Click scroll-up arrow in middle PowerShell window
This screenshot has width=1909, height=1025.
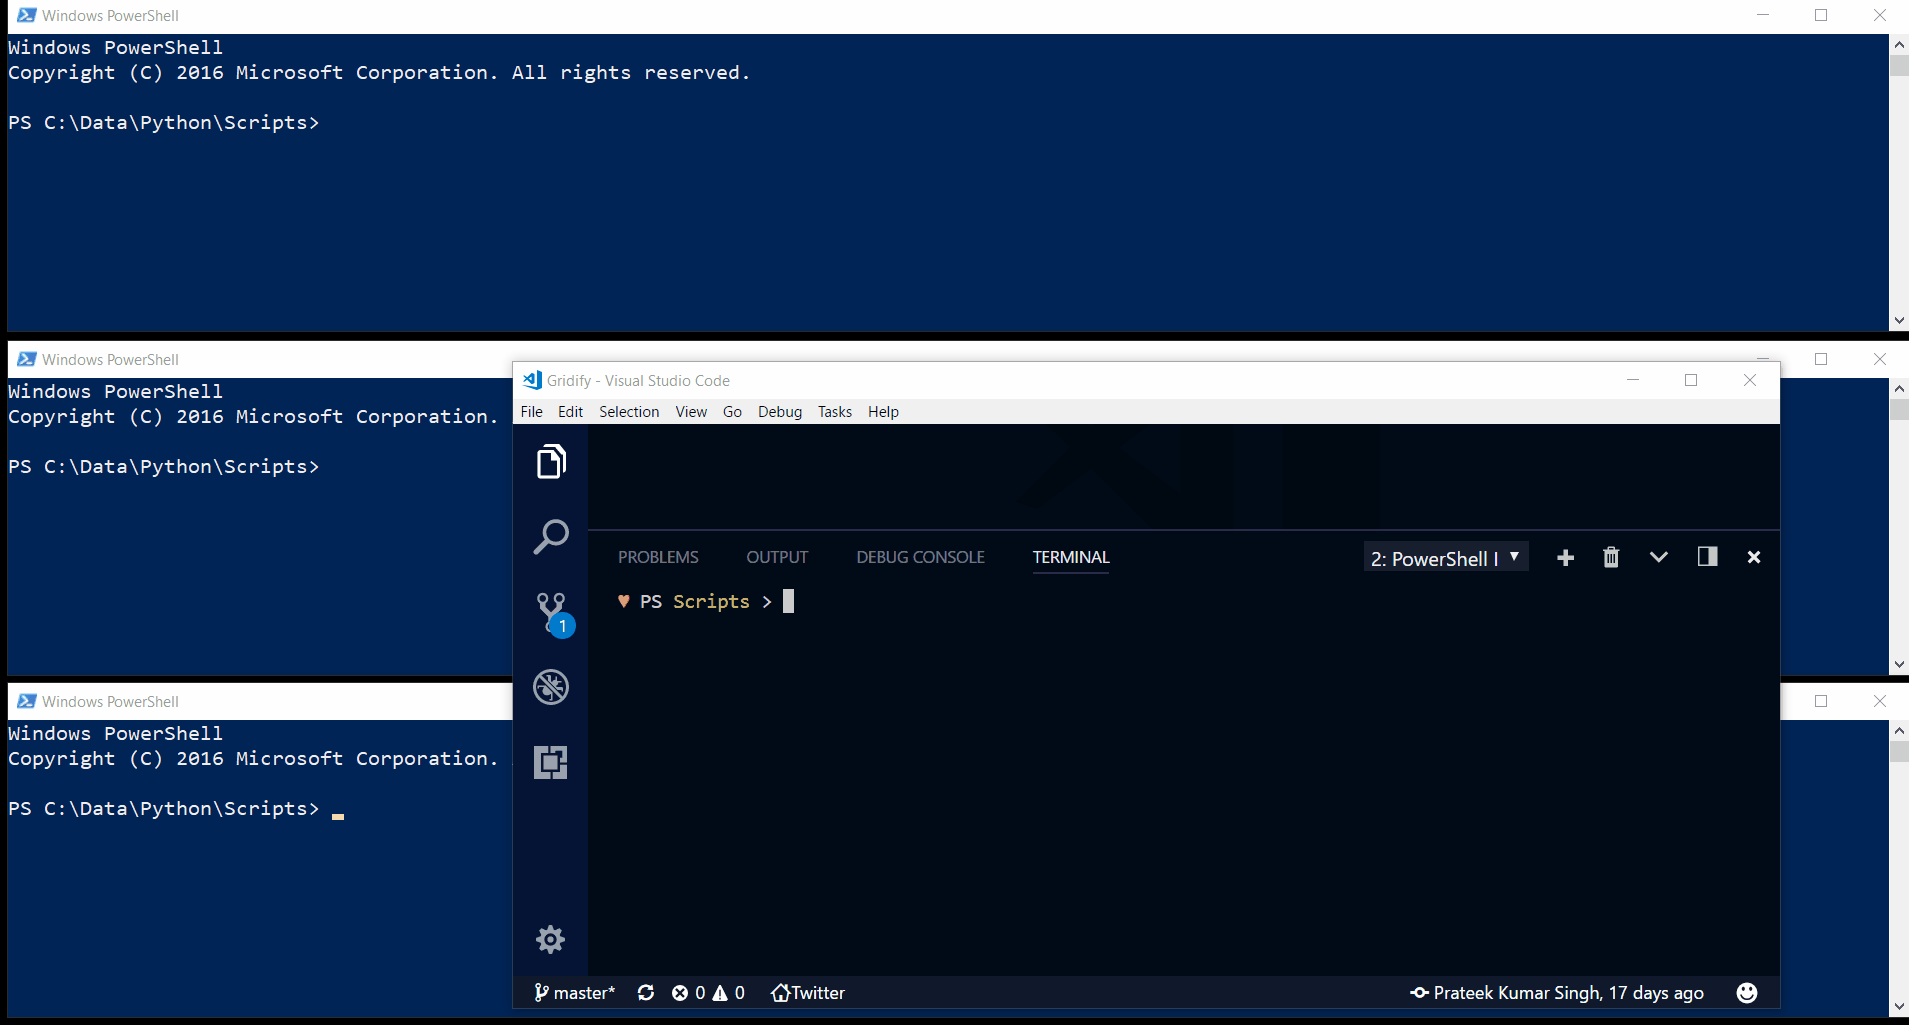point(1899,389)
